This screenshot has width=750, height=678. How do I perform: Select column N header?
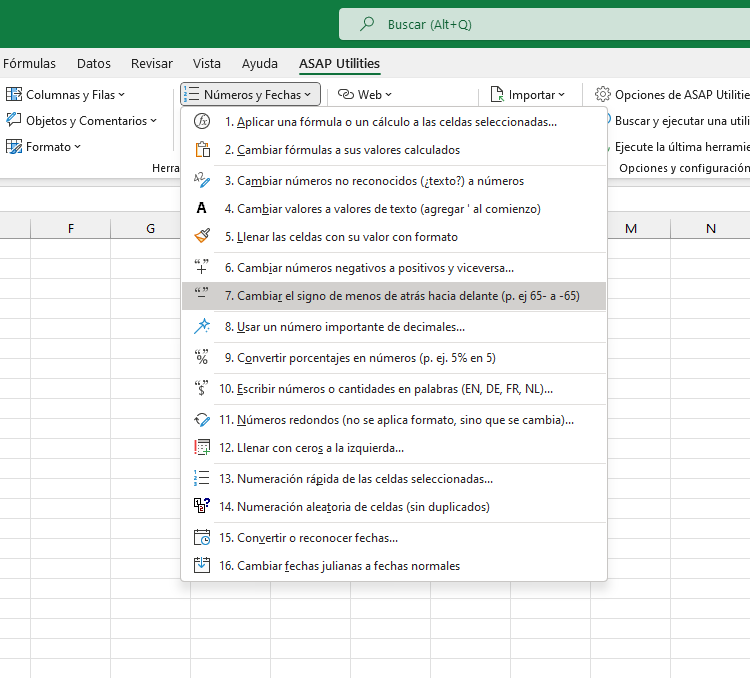710,228
